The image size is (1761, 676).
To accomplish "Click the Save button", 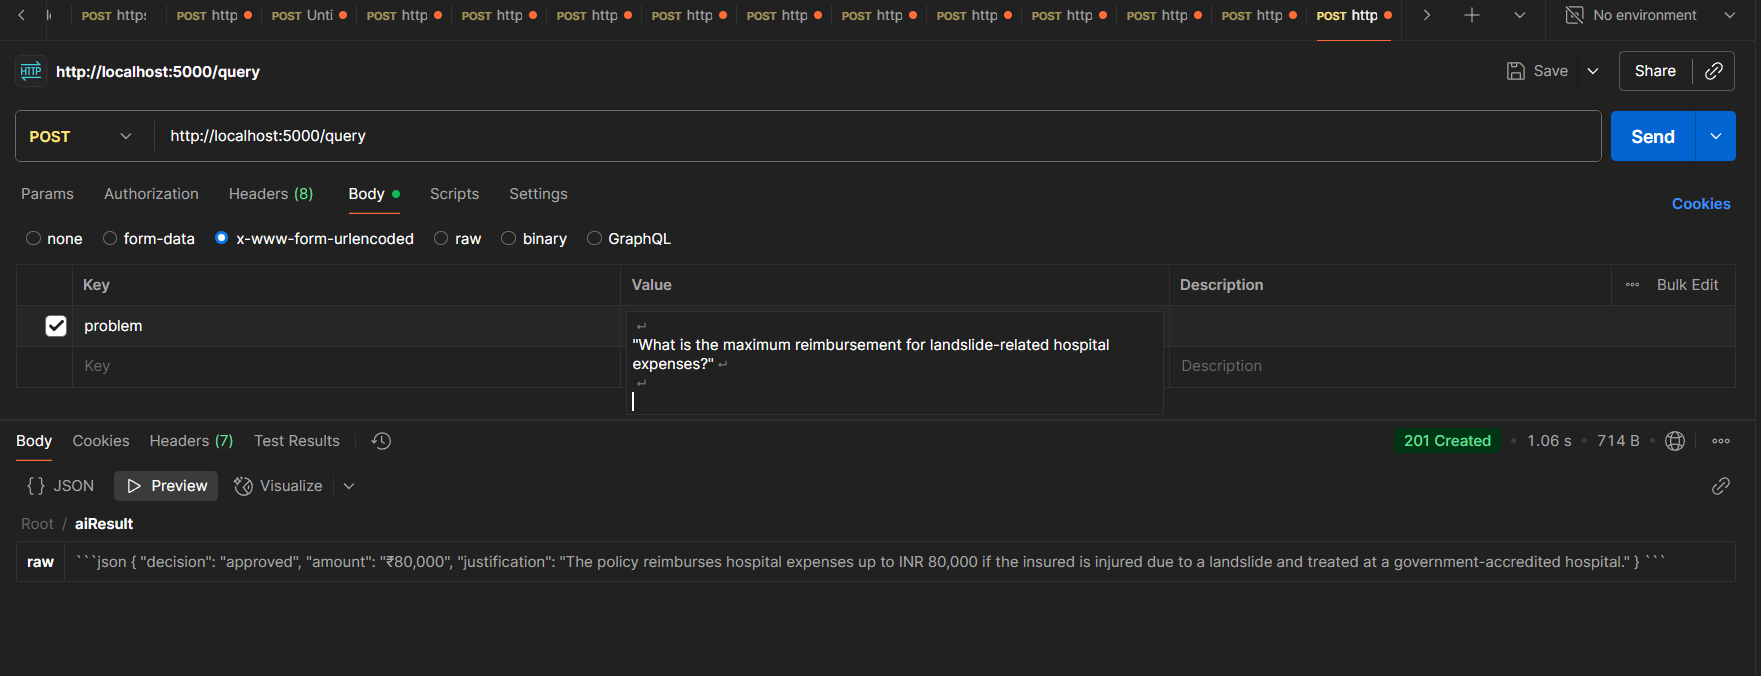I will point(1538,71).
